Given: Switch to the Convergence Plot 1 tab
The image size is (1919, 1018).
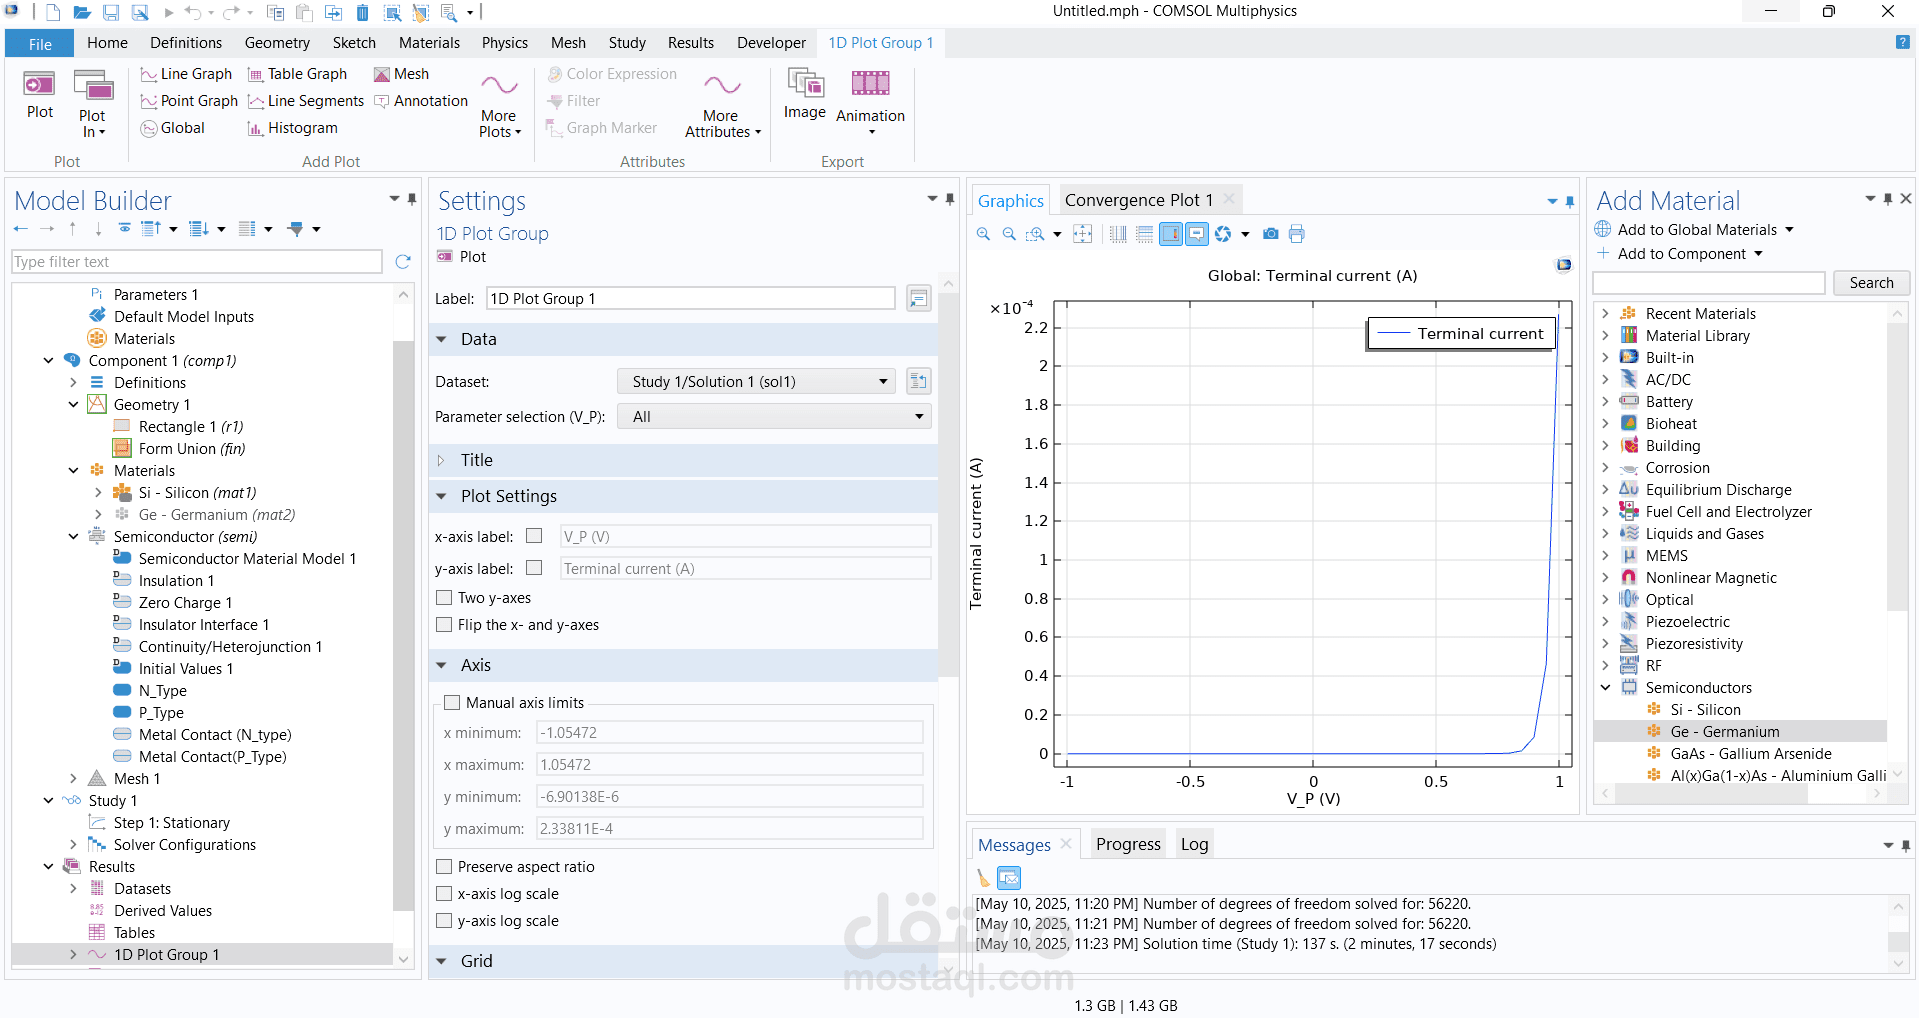Looking at the screenshot, I should click(1138, 200).
